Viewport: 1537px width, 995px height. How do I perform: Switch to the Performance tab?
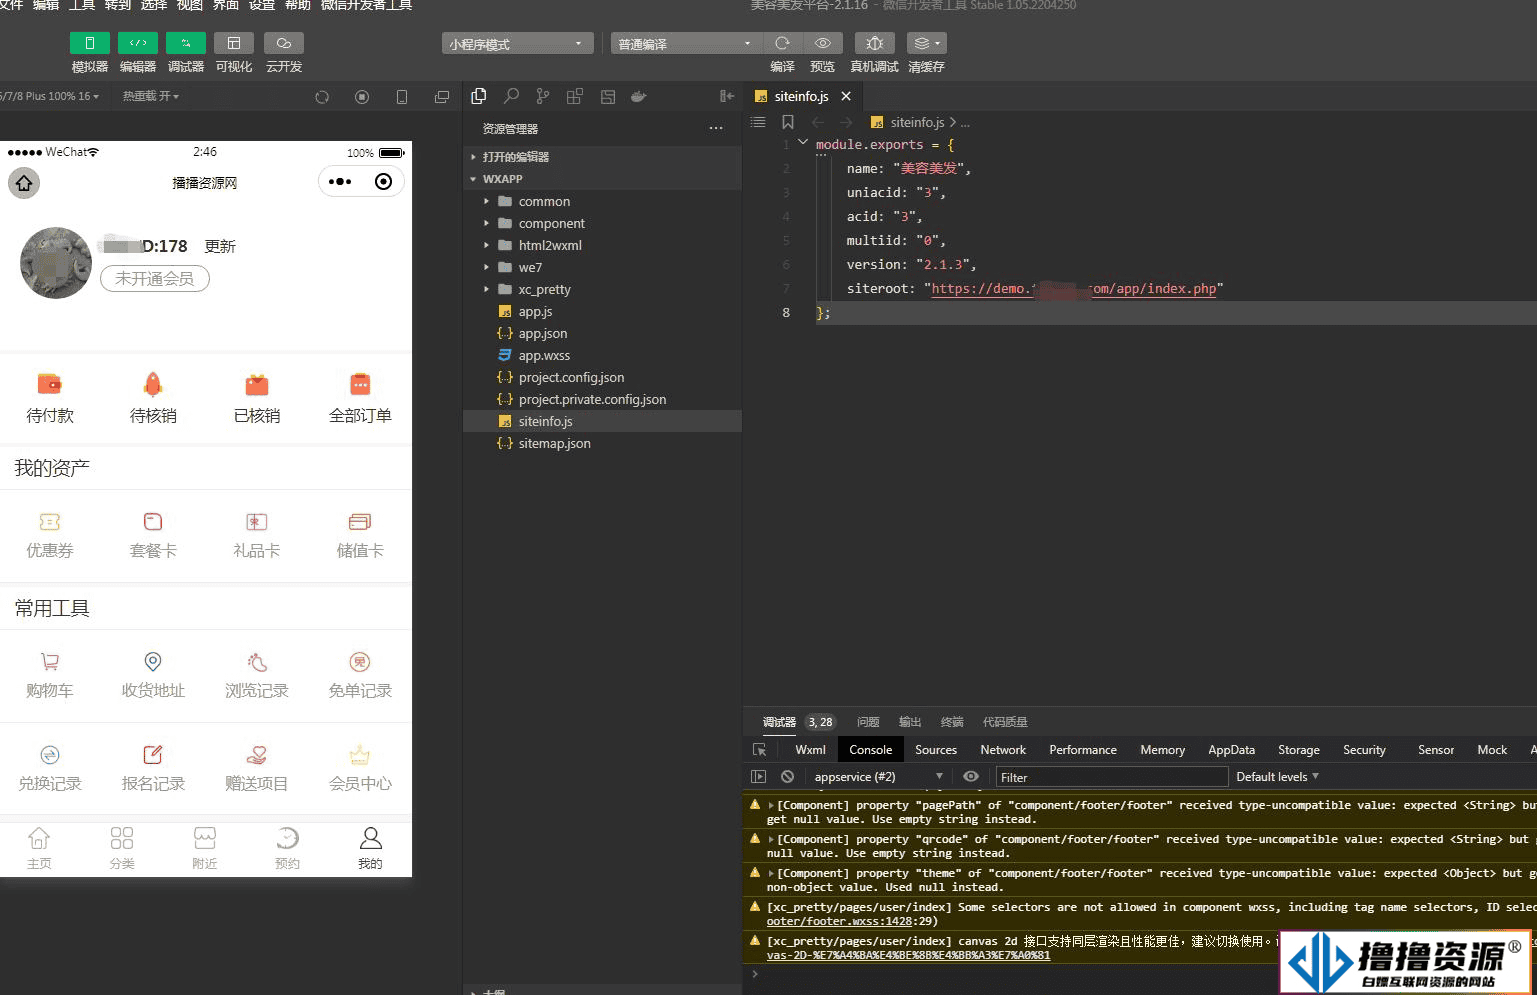coord(1083,750)
